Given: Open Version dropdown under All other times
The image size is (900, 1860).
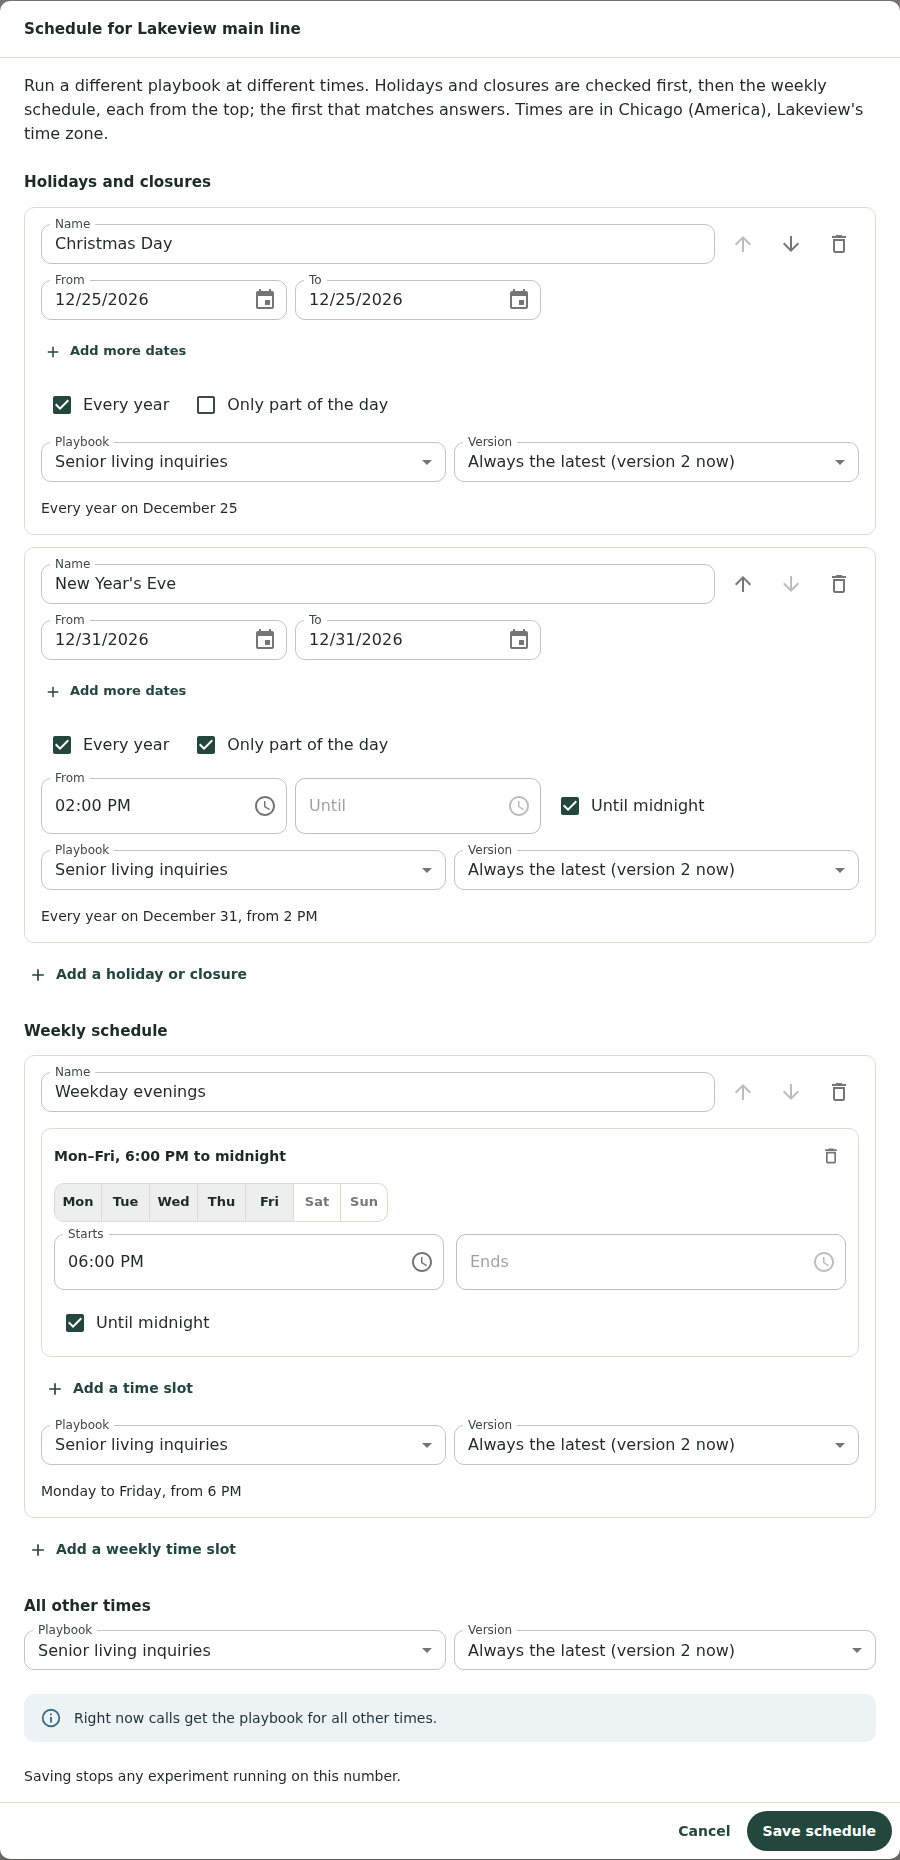Looking at the screenshot, I should pyautogui.click(x=665, y=1651).
